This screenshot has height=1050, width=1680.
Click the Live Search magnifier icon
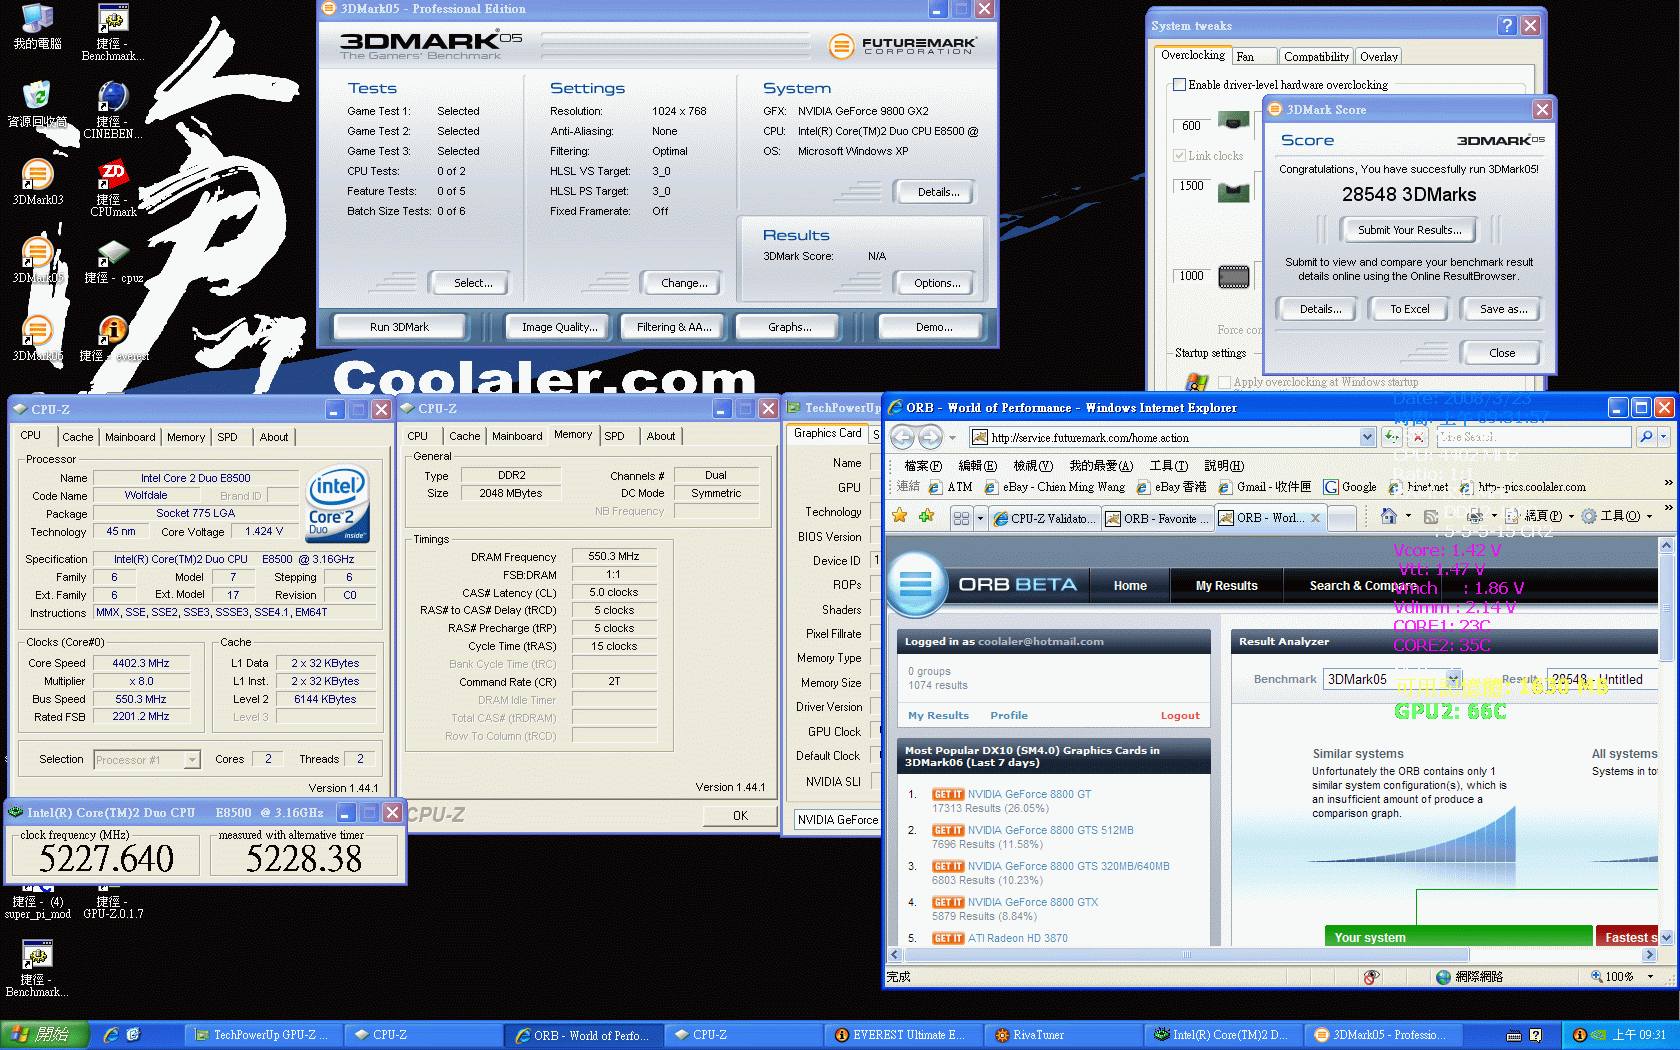tap(1646, 437)
